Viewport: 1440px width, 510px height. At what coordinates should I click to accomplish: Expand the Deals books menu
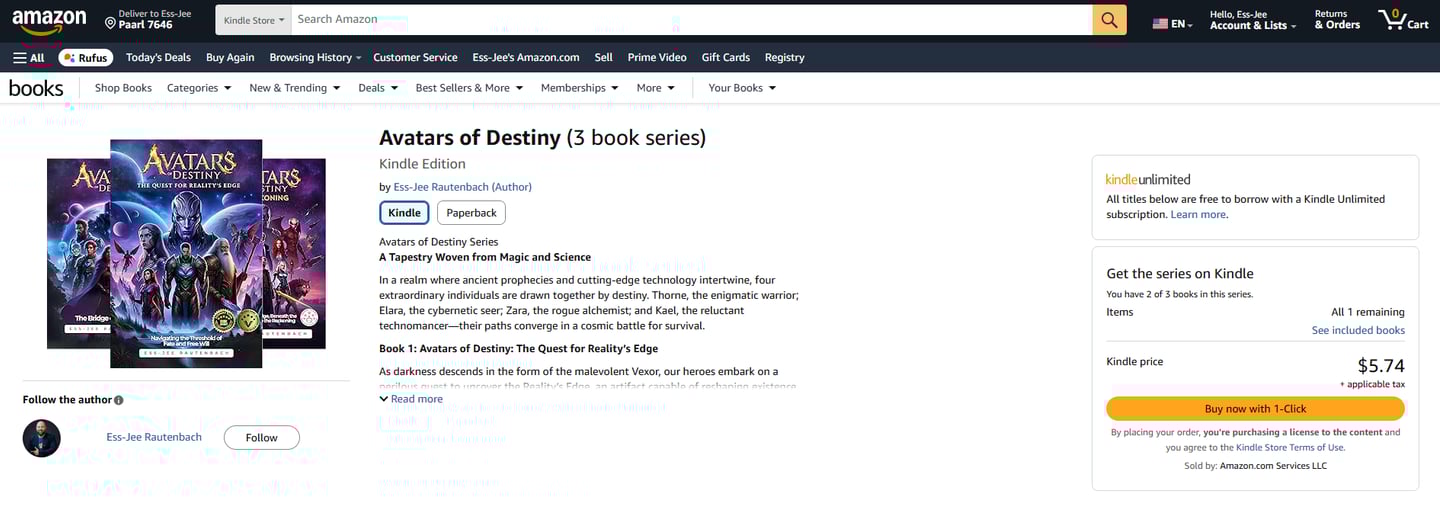click(378, 88)
